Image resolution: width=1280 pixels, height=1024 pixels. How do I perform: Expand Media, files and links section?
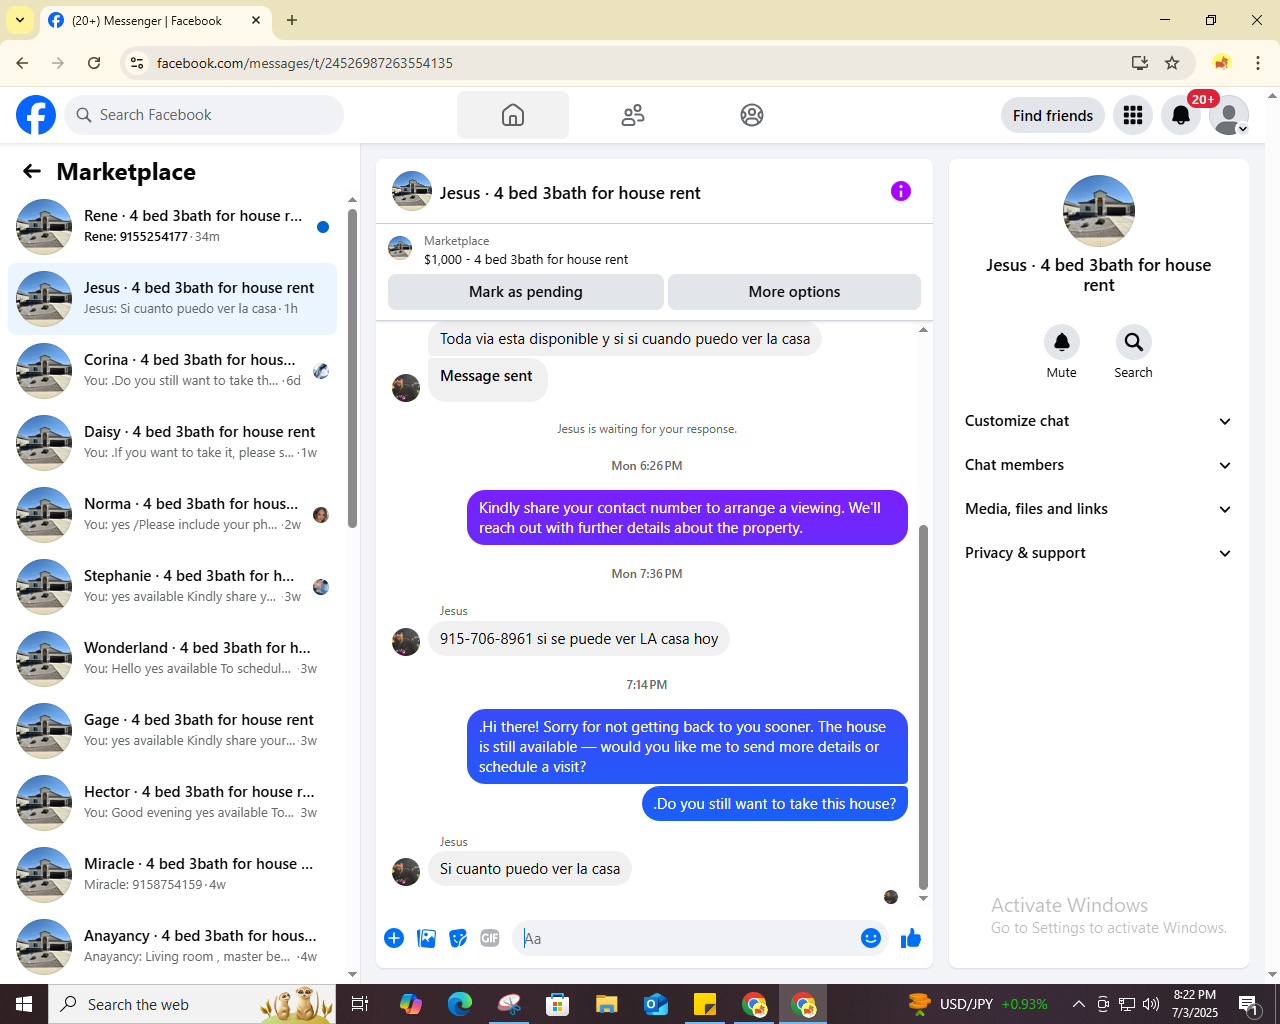click(1098, 509)
